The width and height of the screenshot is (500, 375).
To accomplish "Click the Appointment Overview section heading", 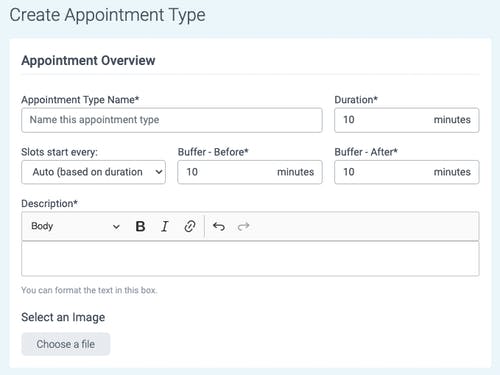I will click(88, 61).
